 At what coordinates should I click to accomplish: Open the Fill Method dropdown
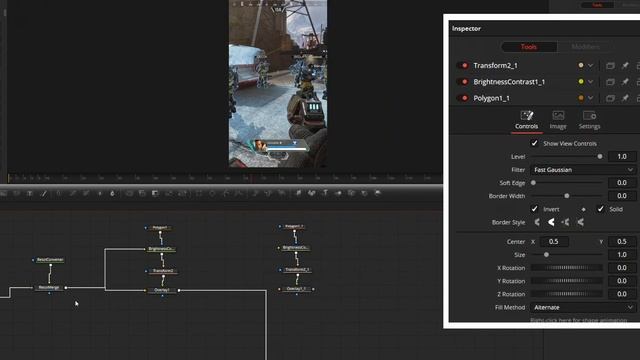(x=583, y=307)
